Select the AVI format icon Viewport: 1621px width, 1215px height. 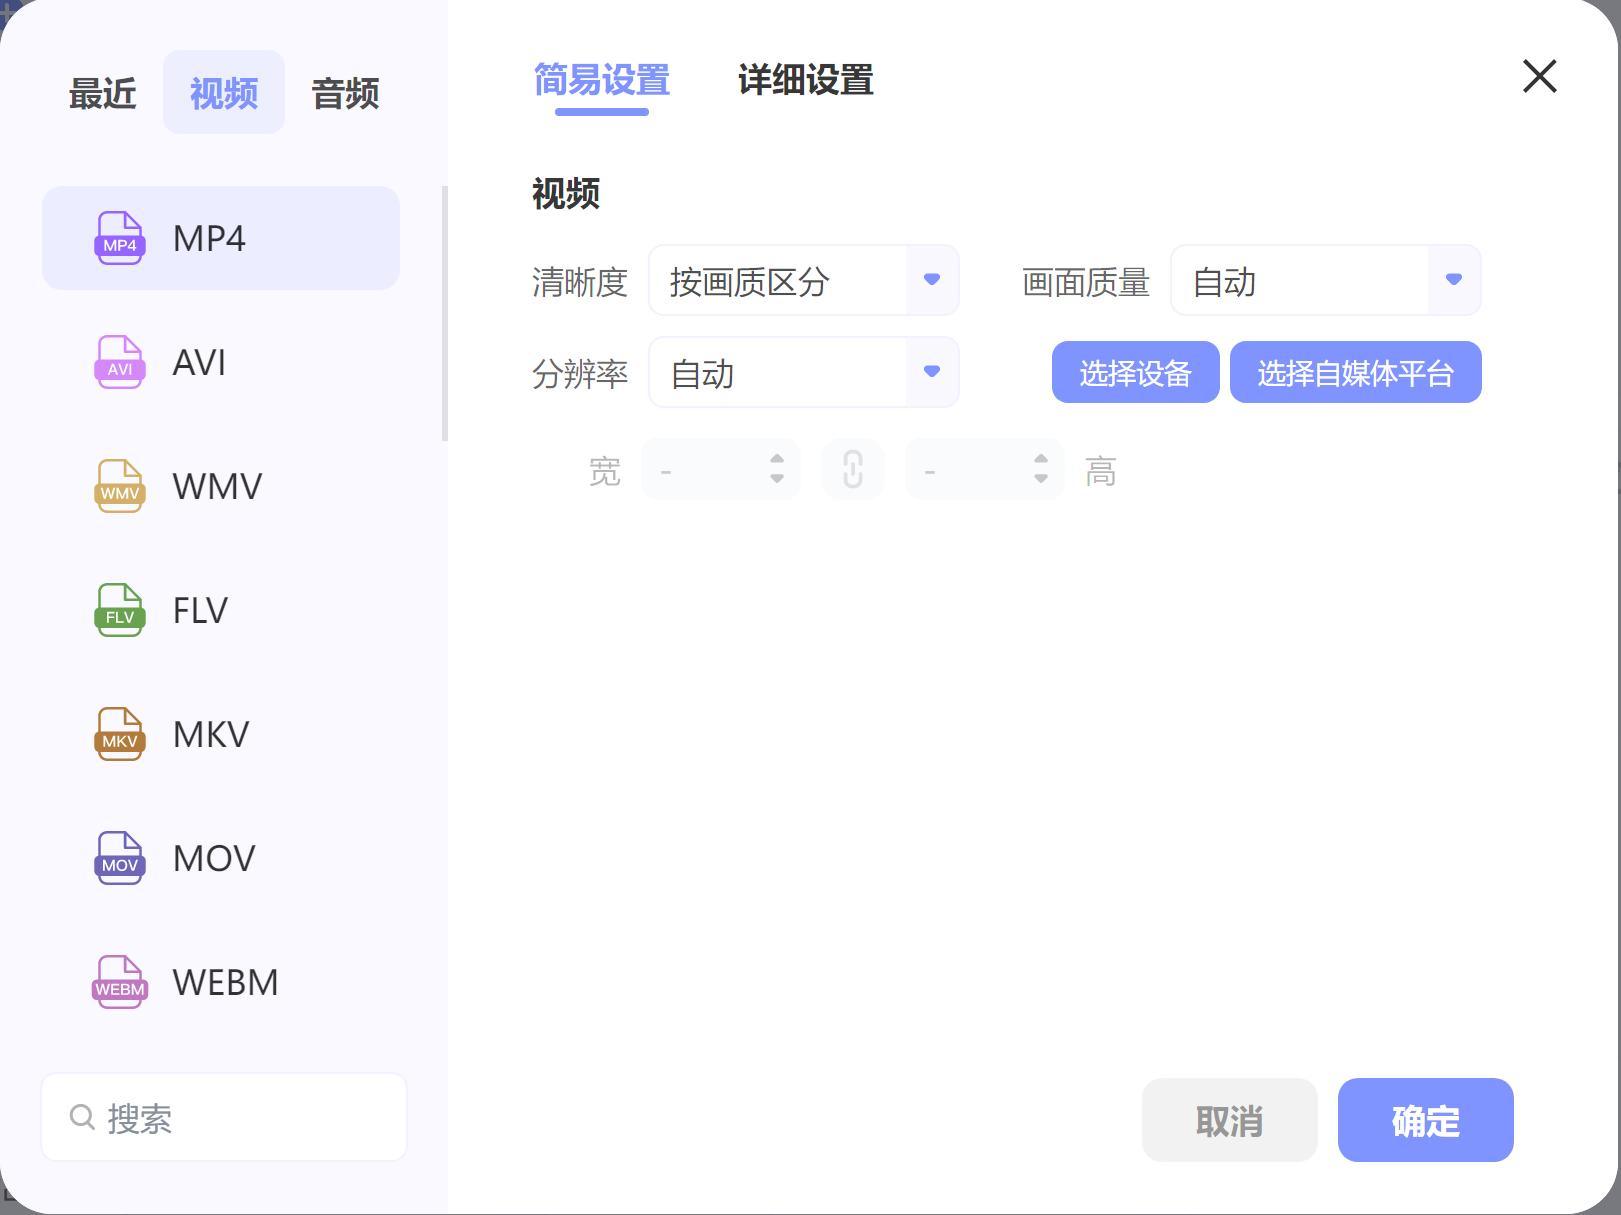pyautogui.click(x=119, y=362)
